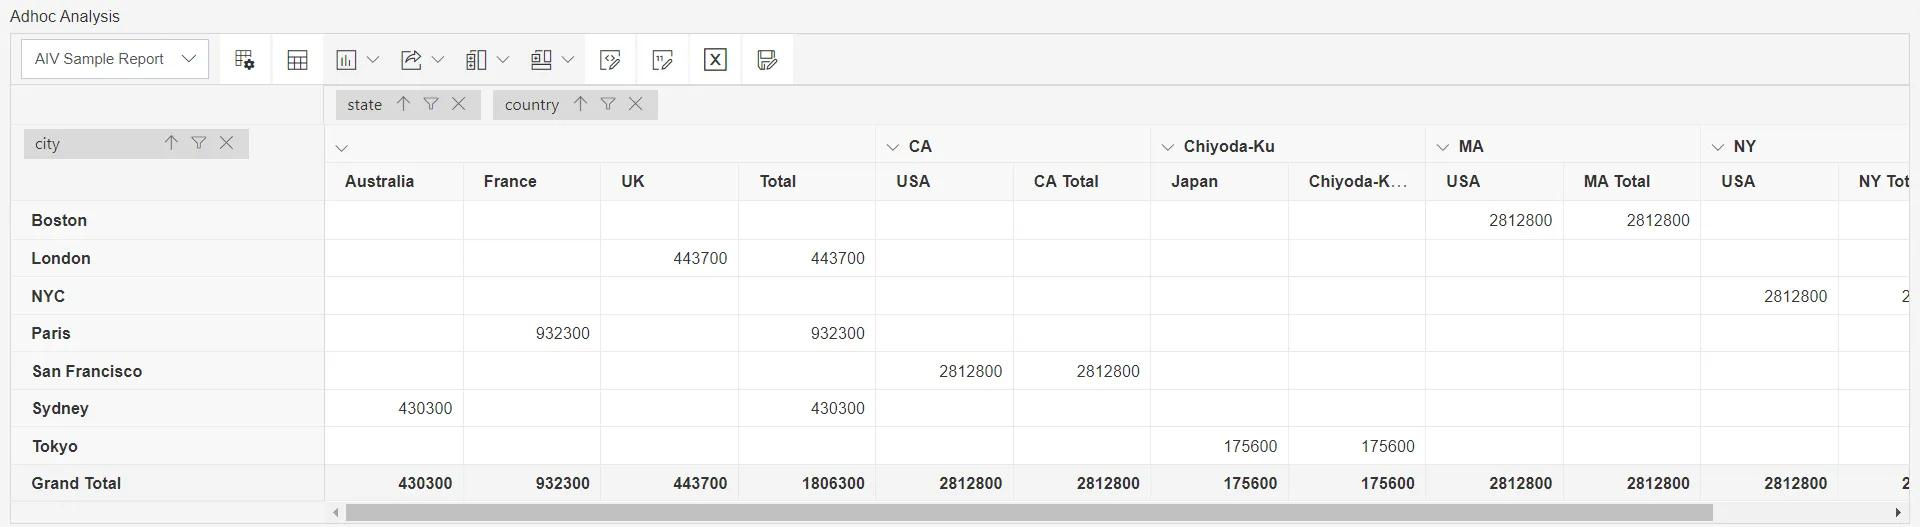Screen dimensions: 1920x527
Task: Expand the export options dropdown arrow
Action: (437, 60)
